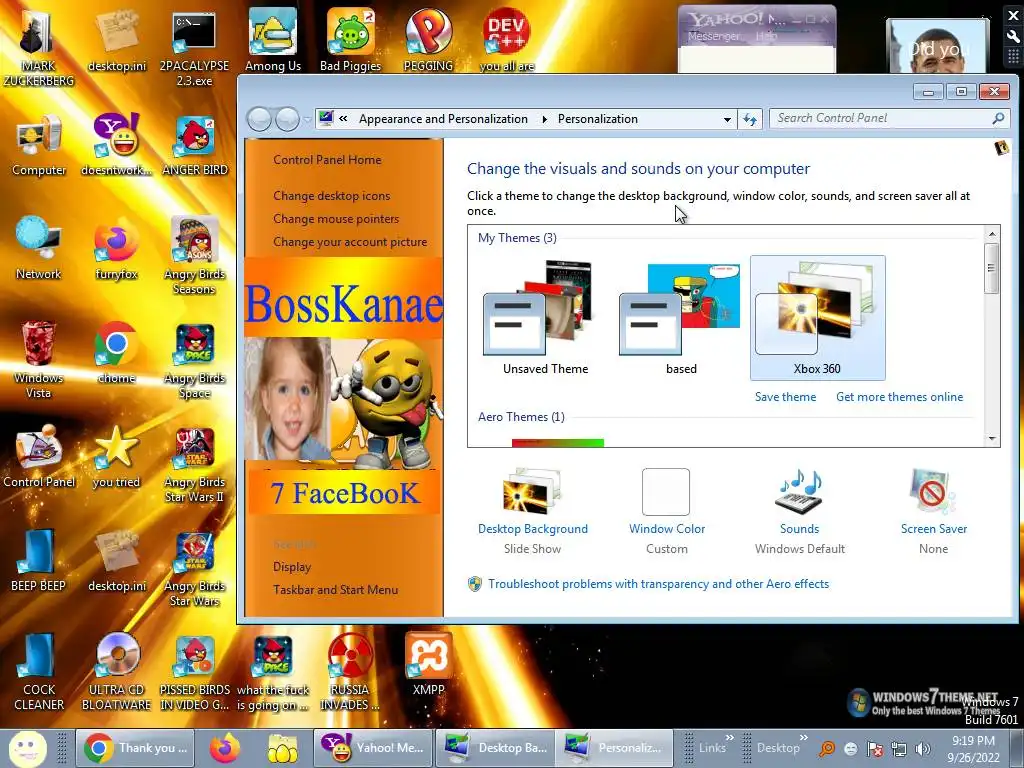Click the theme list scrollbar thumb
1024x768 pixels.
[991, 268]
